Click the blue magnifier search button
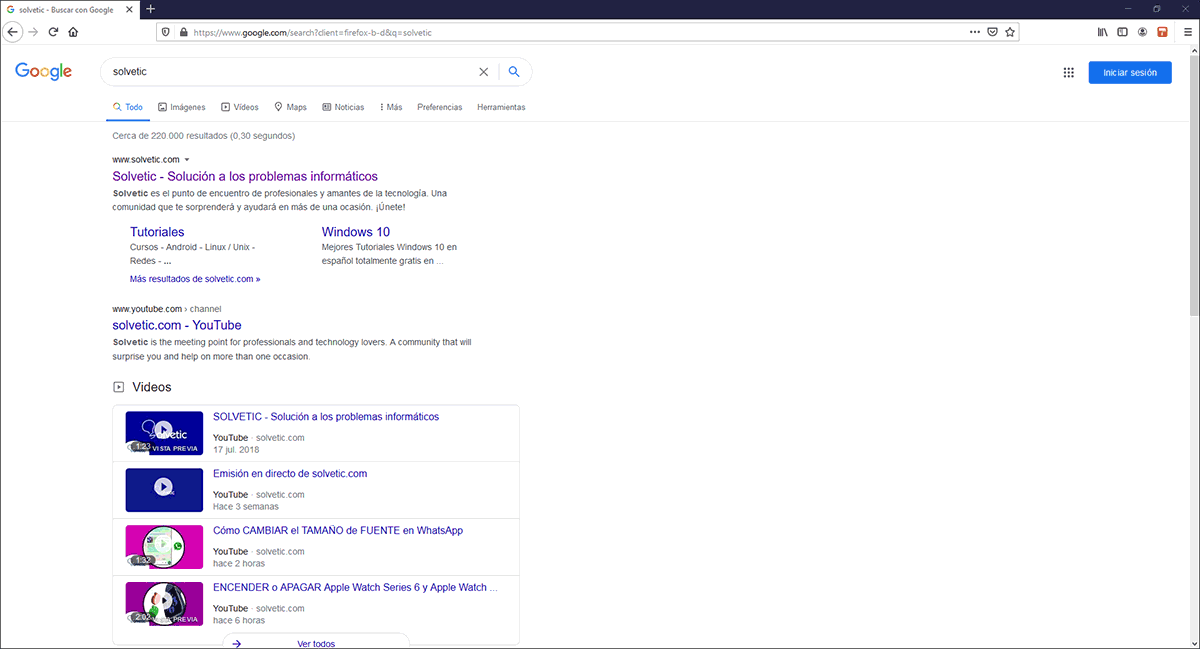Image resolution: width=1200 pixels, height=649 pixels. pos(514,72)
